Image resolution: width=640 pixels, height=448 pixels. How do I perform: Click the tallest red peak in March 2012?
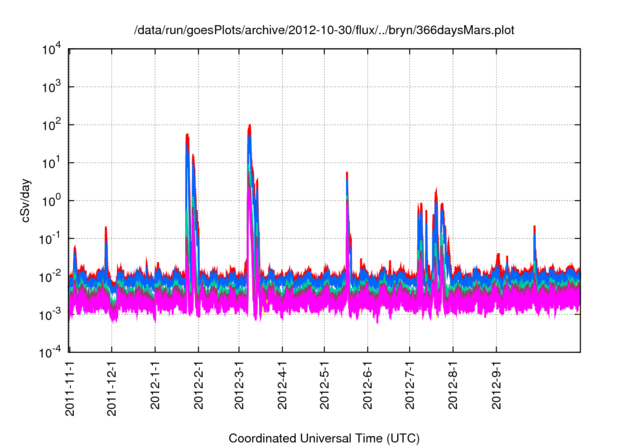click(x=249, y=127)
